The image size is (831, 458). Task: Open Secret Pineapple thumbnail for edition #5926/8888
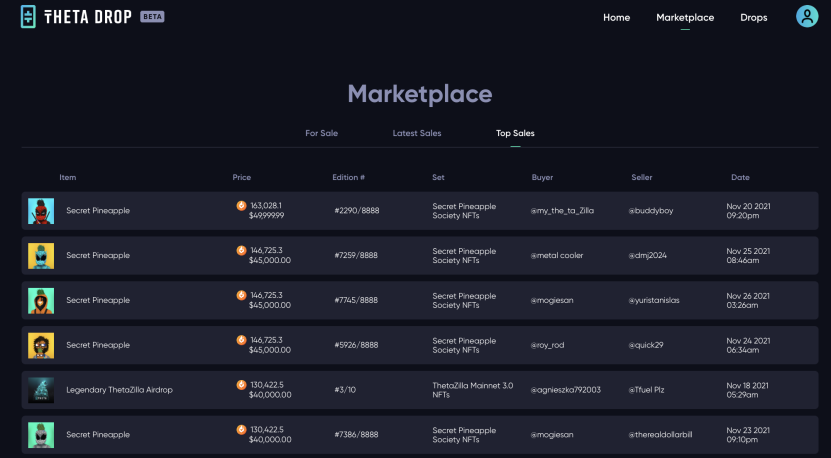[41, 346]
